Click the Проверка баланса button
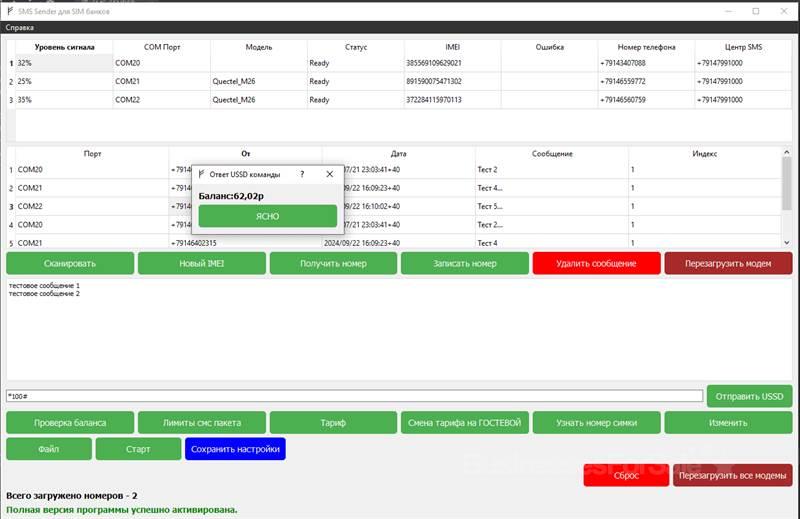 pyautogui.click(x=70, y=422)
